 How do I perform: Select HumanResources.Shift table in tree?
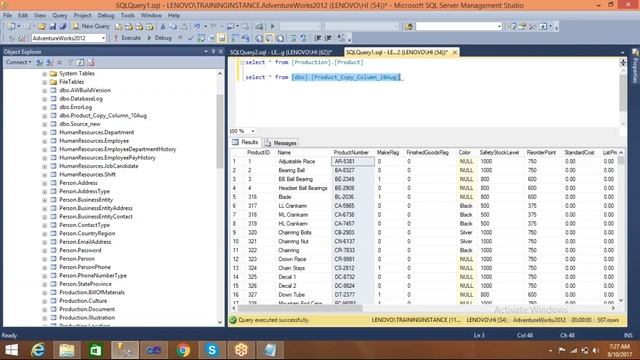coord(87,174)
